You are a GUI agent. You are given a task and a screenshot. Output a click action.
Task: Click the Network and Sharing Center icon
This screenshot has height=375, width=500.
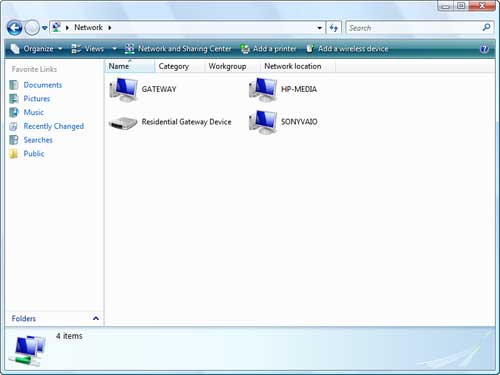129,49
